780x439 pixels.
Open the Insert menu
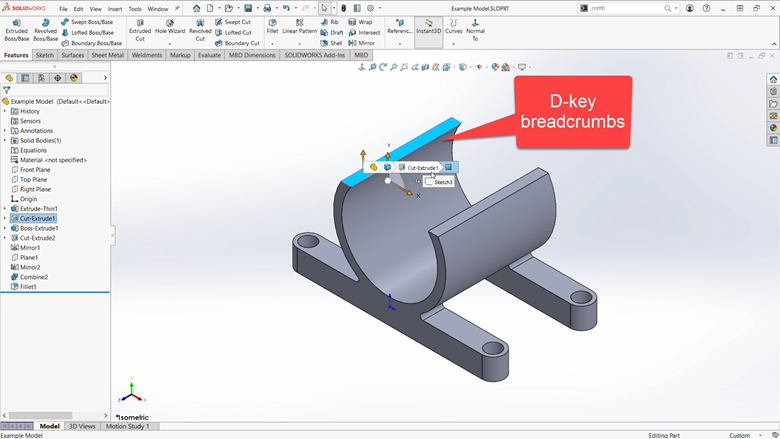pos(115,9)
